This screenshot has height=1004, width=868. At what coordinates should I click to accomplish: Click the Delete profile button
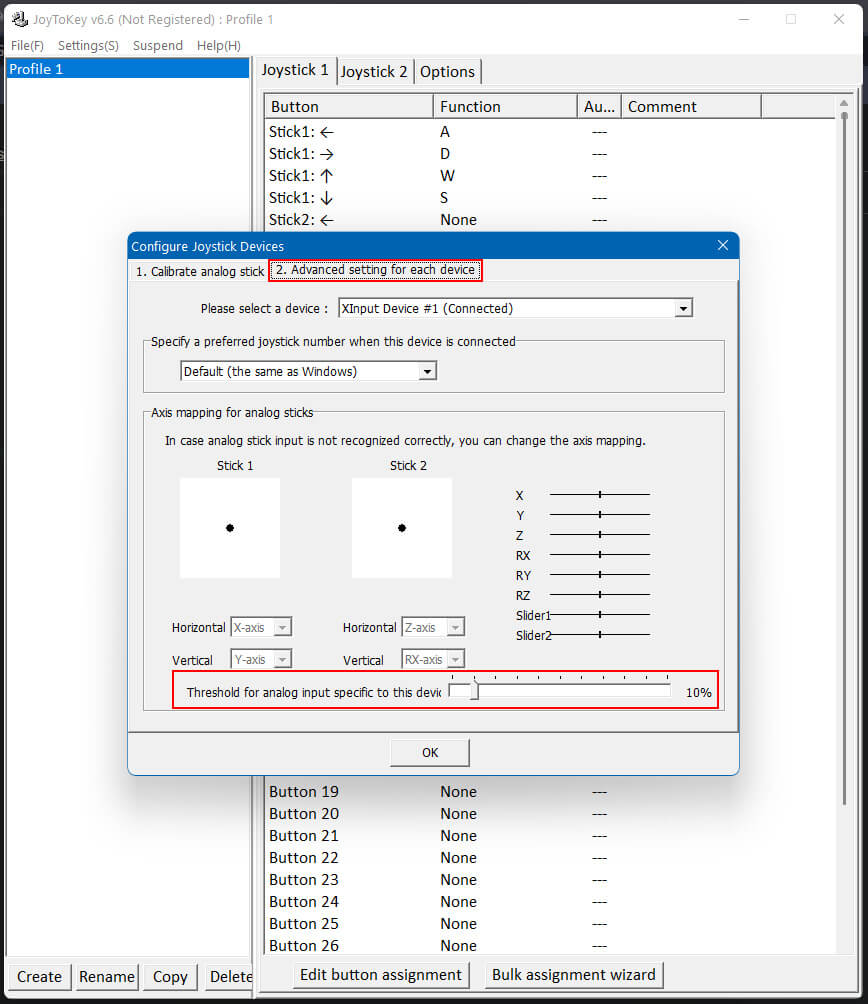(230, 976)
